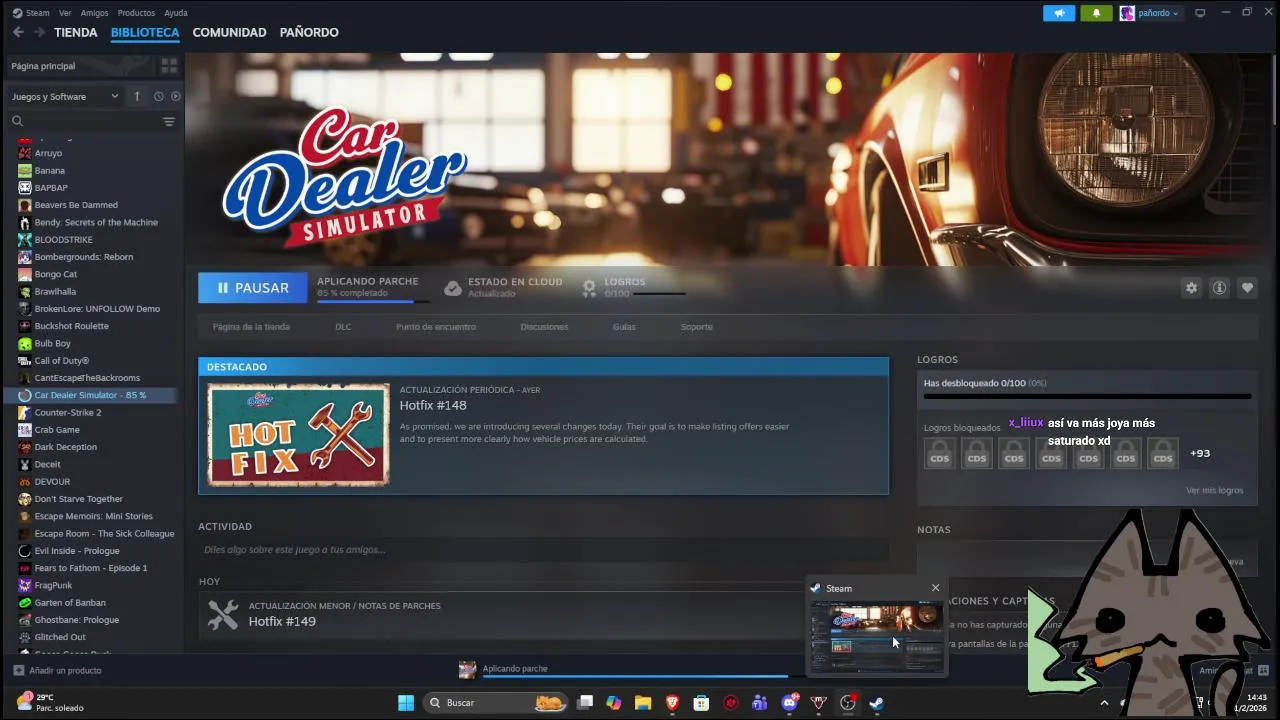
Task: Open the announcements megaphone button
Action: 1059,13
